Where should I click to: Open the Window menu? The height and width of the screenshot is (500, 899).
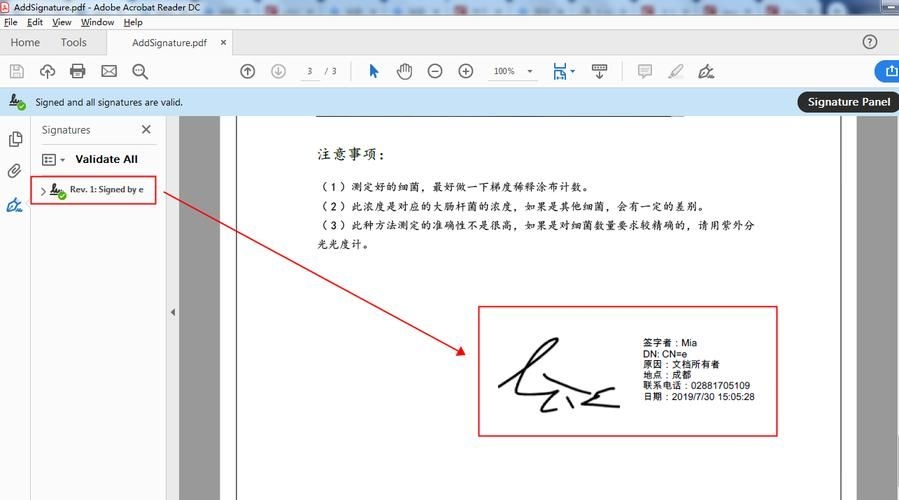(x=97, y=22)
